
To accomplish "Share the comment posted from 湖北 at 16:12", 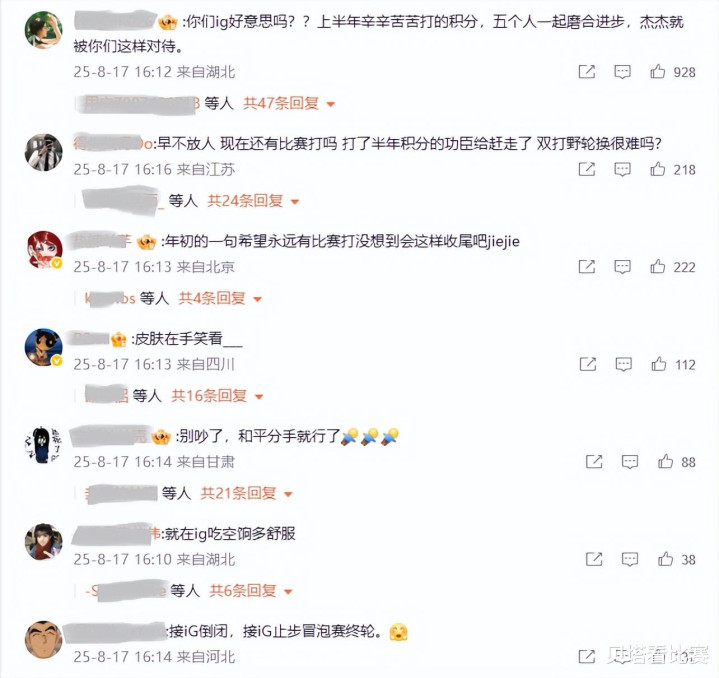I will [586, 72].
